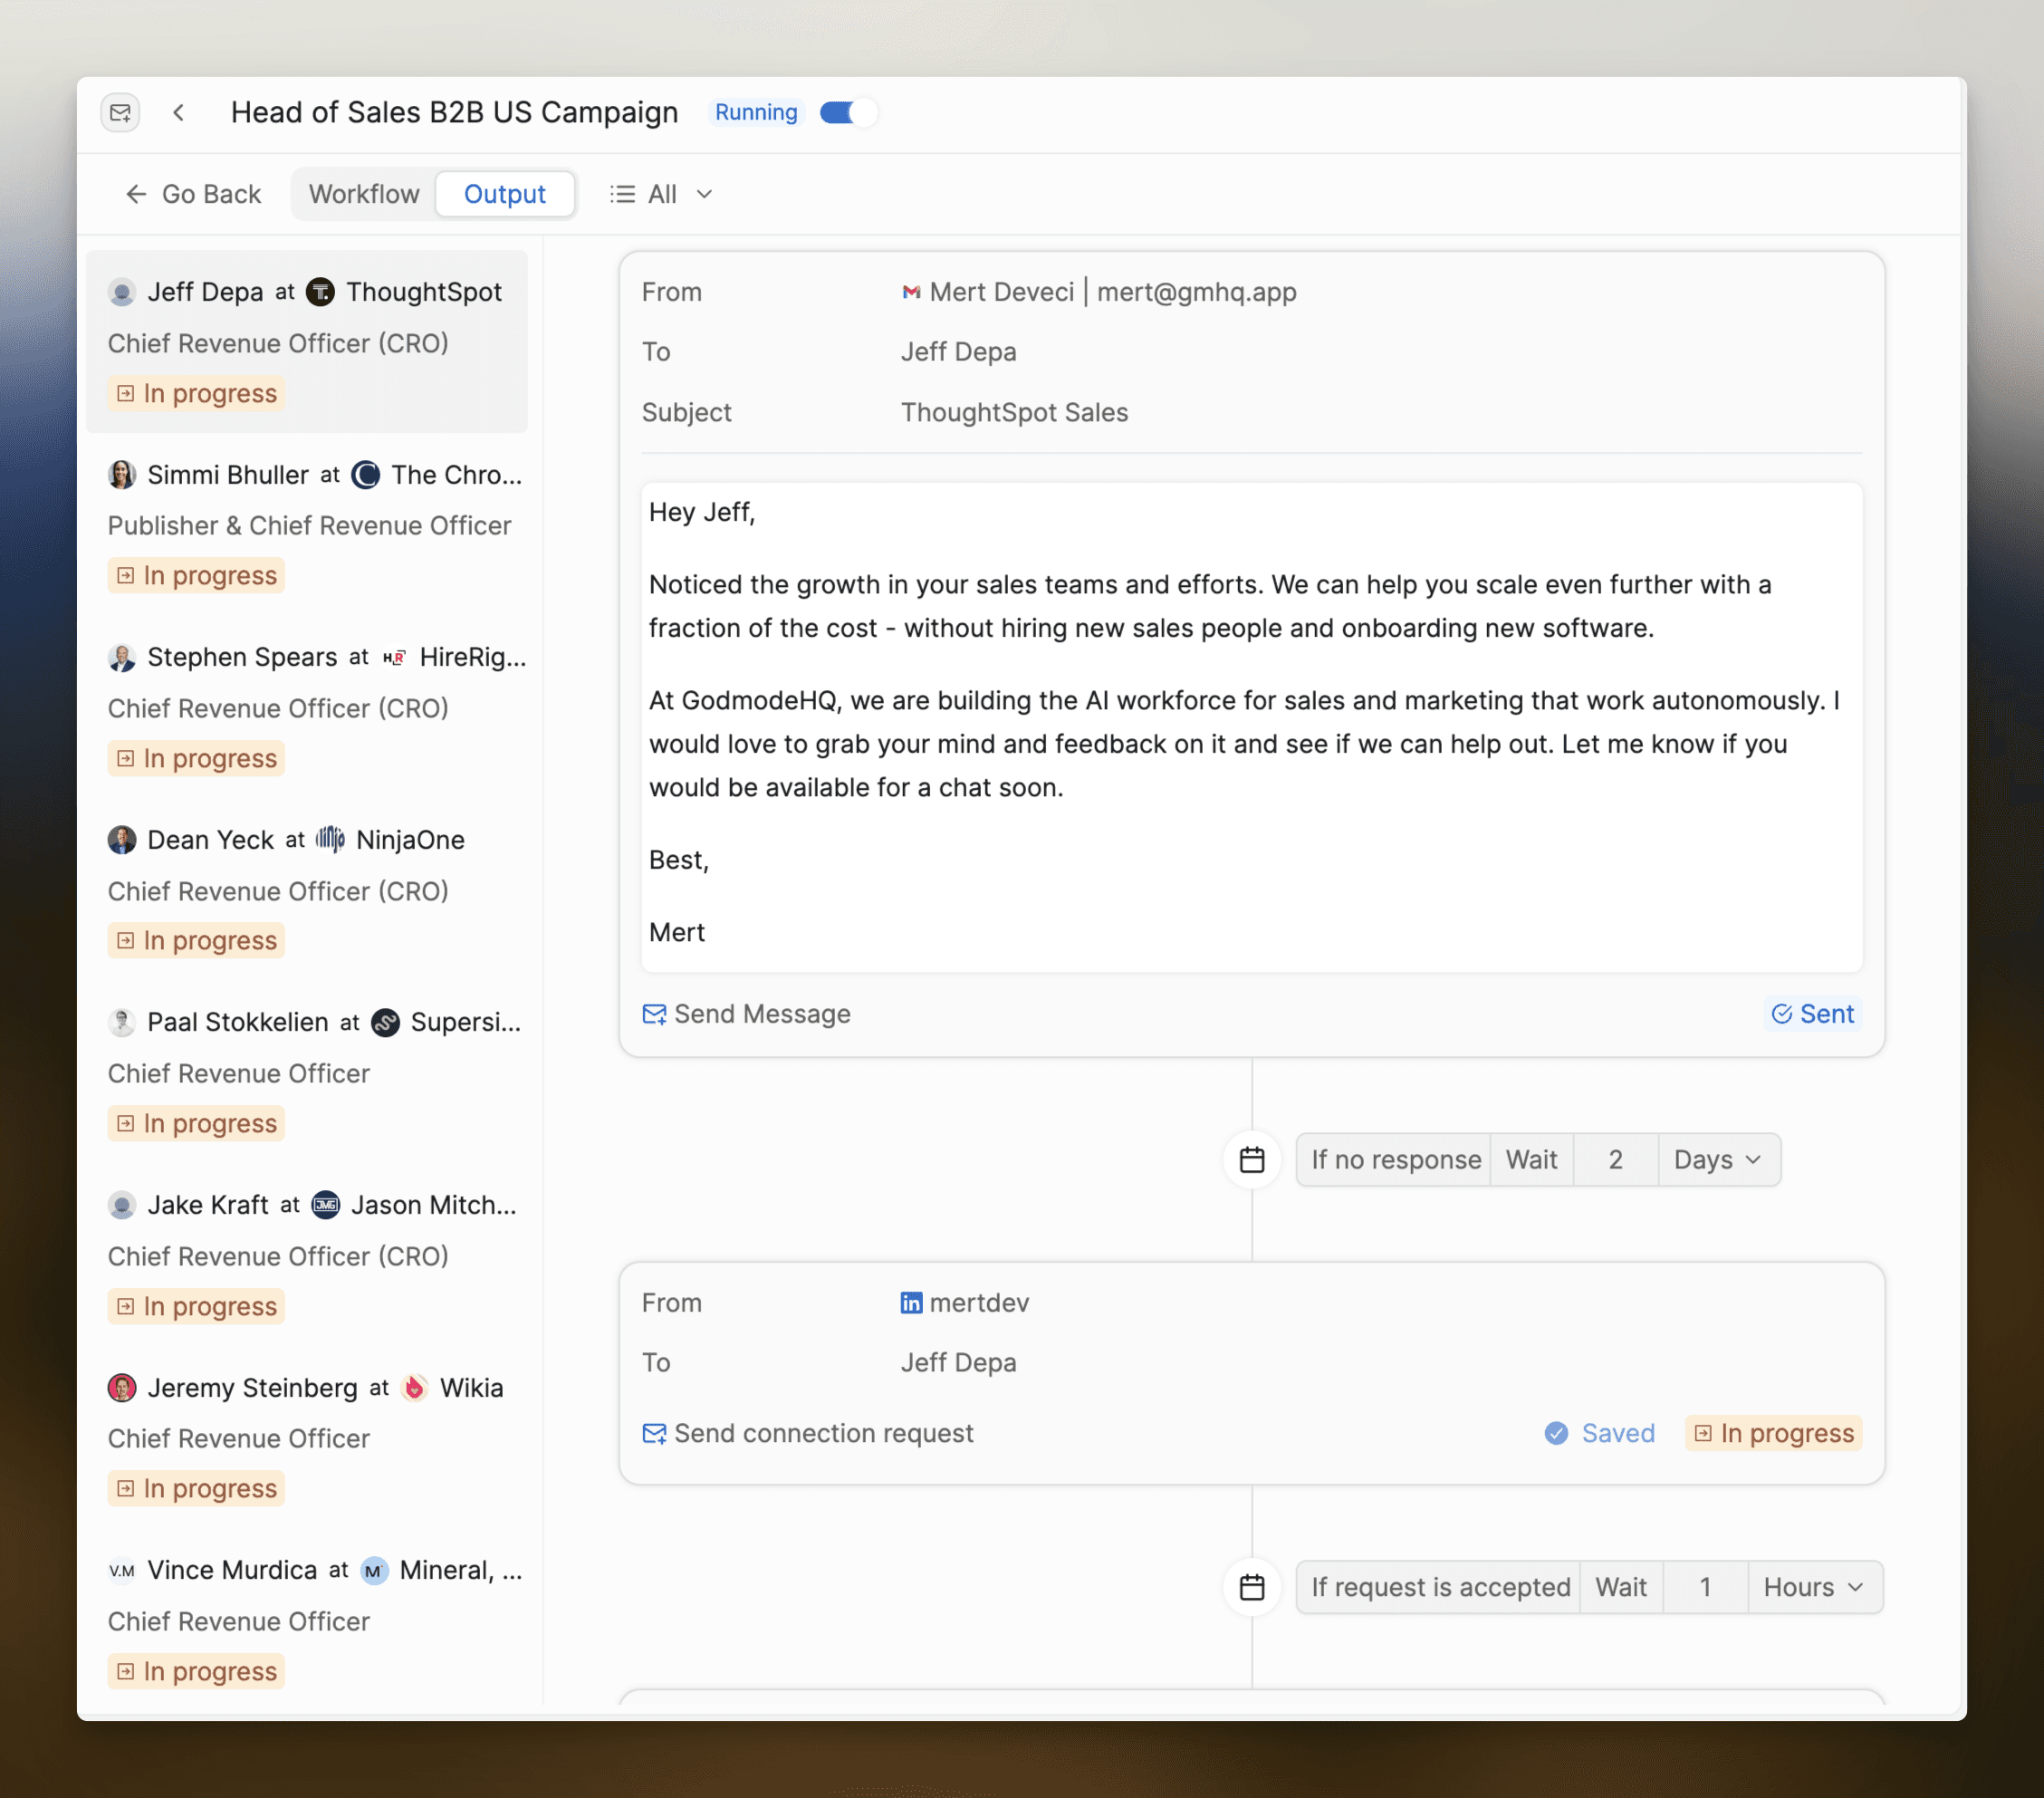Click calendar icon next to 'If no response'
The height and width of the screenshot is (1798, 2044).
(1251, 1160)
